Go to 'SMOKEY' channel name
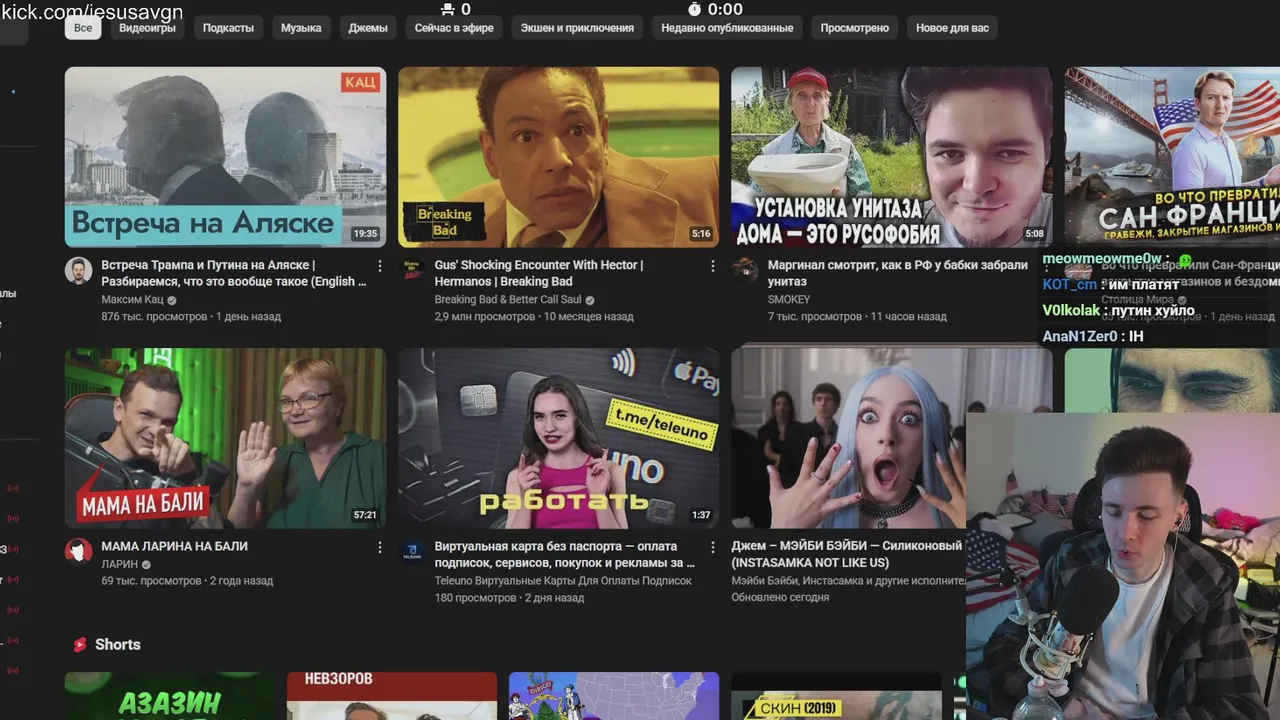The image size is (1280, 720). pyautogui.click(x=789, y=300)
